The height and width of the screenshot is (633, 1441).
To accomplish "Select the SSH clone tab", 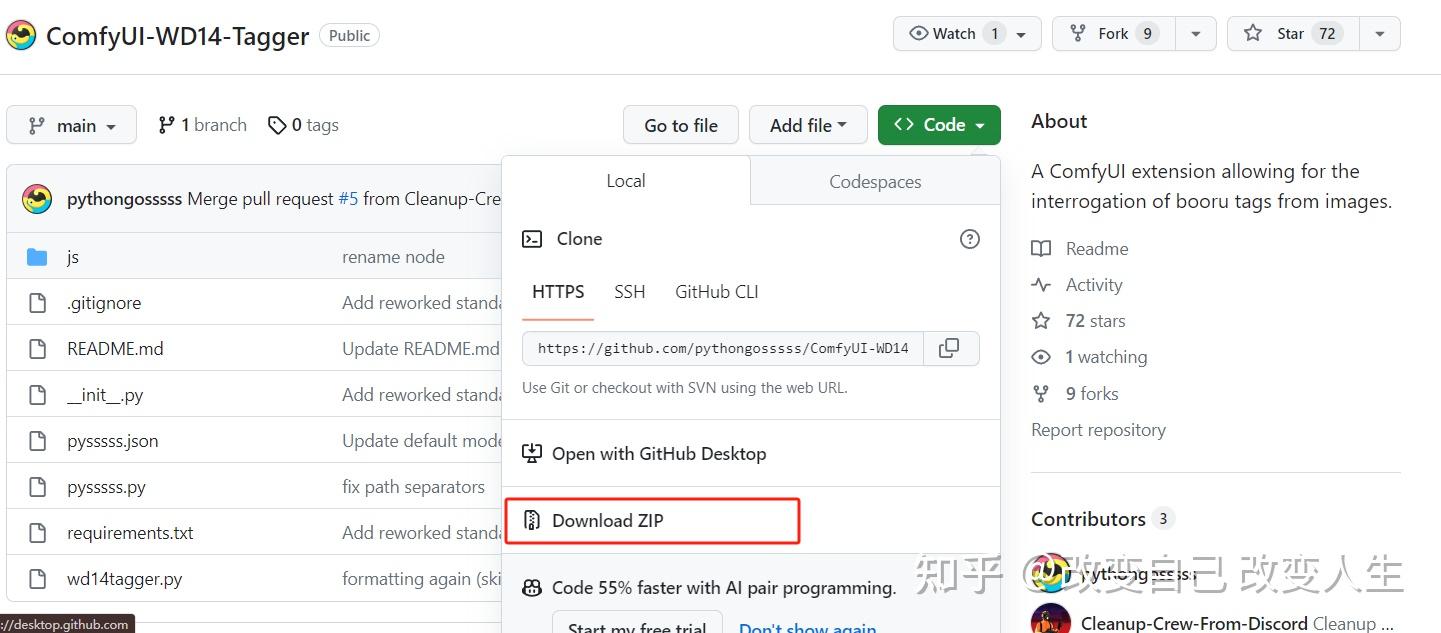I will click(629, 292).
